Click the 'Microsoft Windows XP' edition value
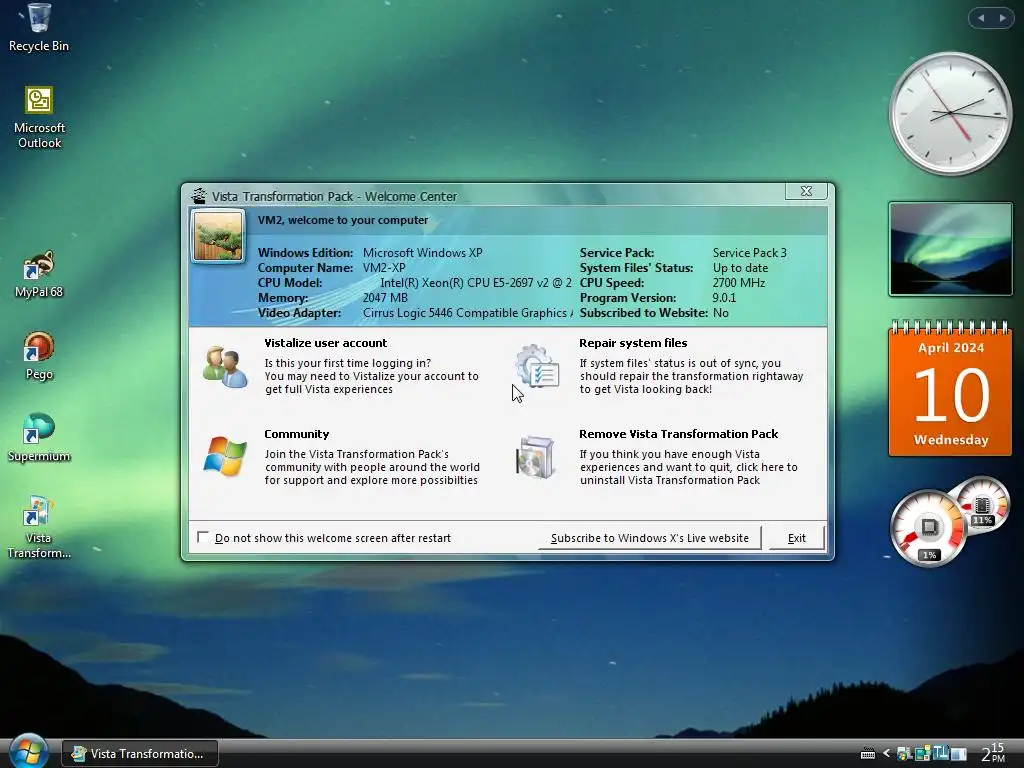Viewport: 1024px width, 768px height. pyautogui.click(x=423, y=253)
